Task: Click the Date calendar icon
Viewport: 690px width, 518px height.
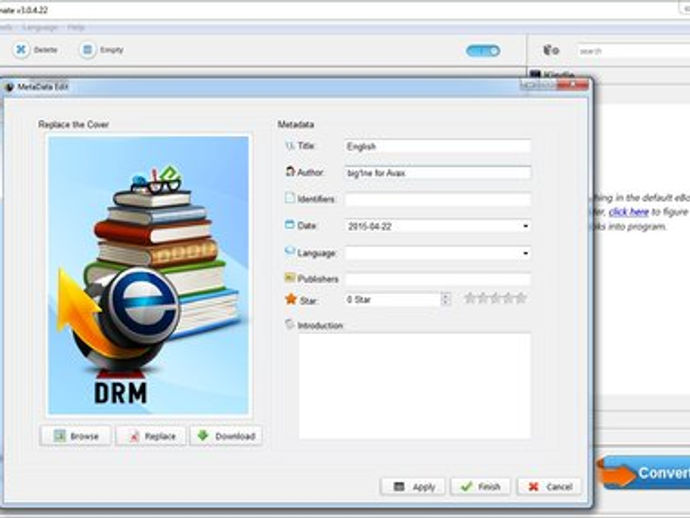Action: (290, 225)
